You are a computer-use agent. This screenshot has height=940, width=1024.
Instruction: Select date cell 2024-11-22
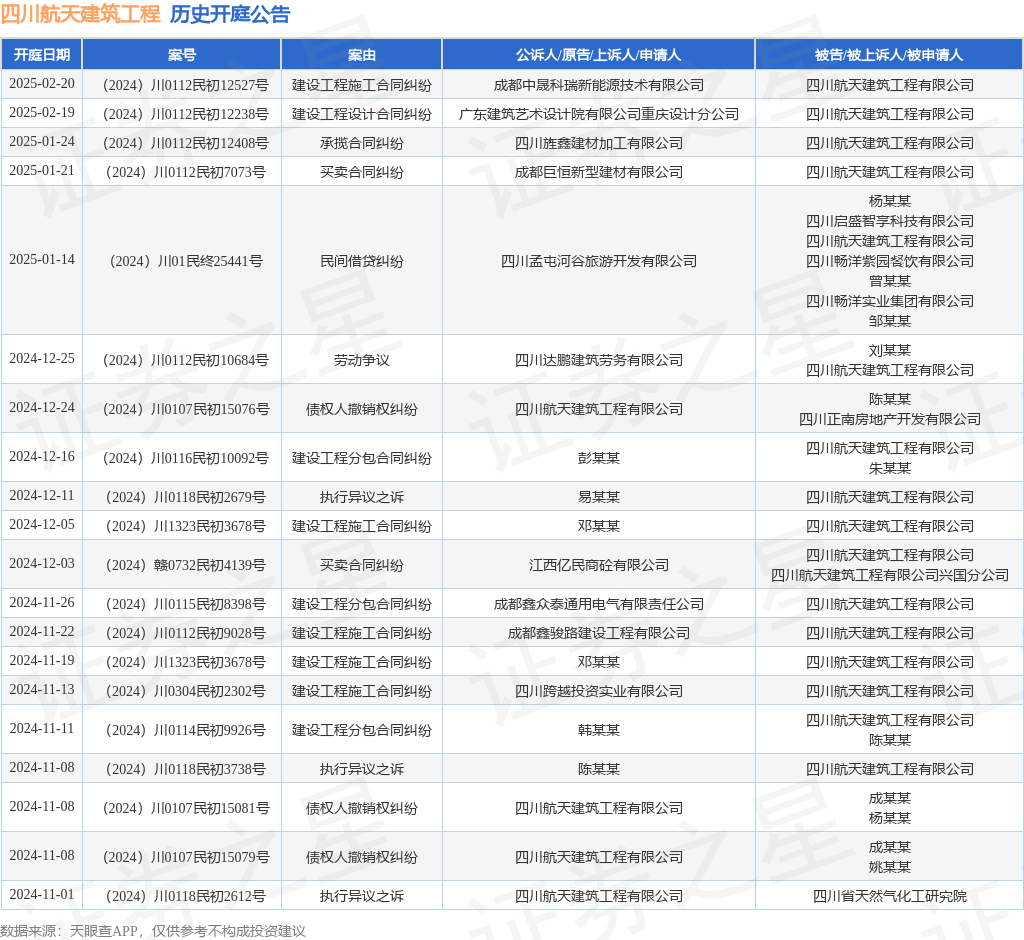[42, 631]
